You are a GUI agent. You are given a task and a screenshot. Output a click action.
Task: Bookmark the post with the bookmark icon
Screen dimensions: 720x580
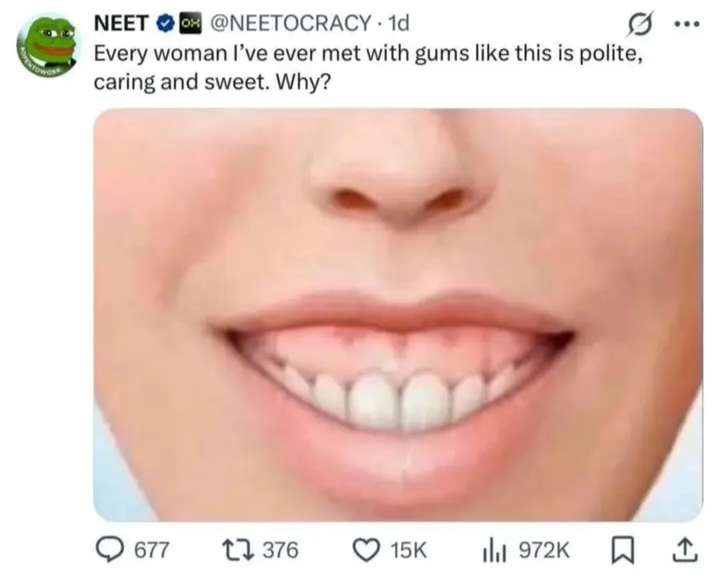pyautogui.click(x=623, y=551)
